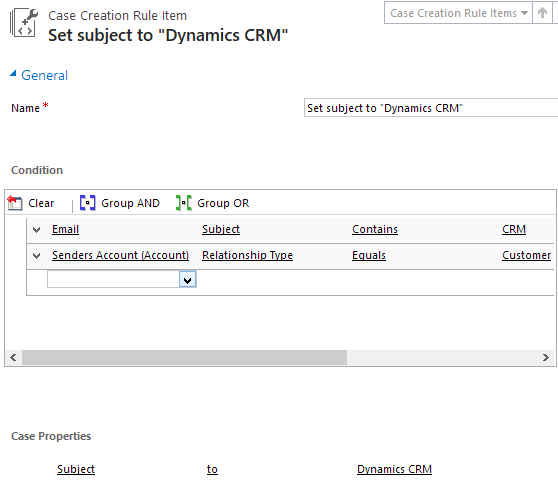Click the Email condition entity link
This screenshot has height=486, width=558.
tap(65, 229)
